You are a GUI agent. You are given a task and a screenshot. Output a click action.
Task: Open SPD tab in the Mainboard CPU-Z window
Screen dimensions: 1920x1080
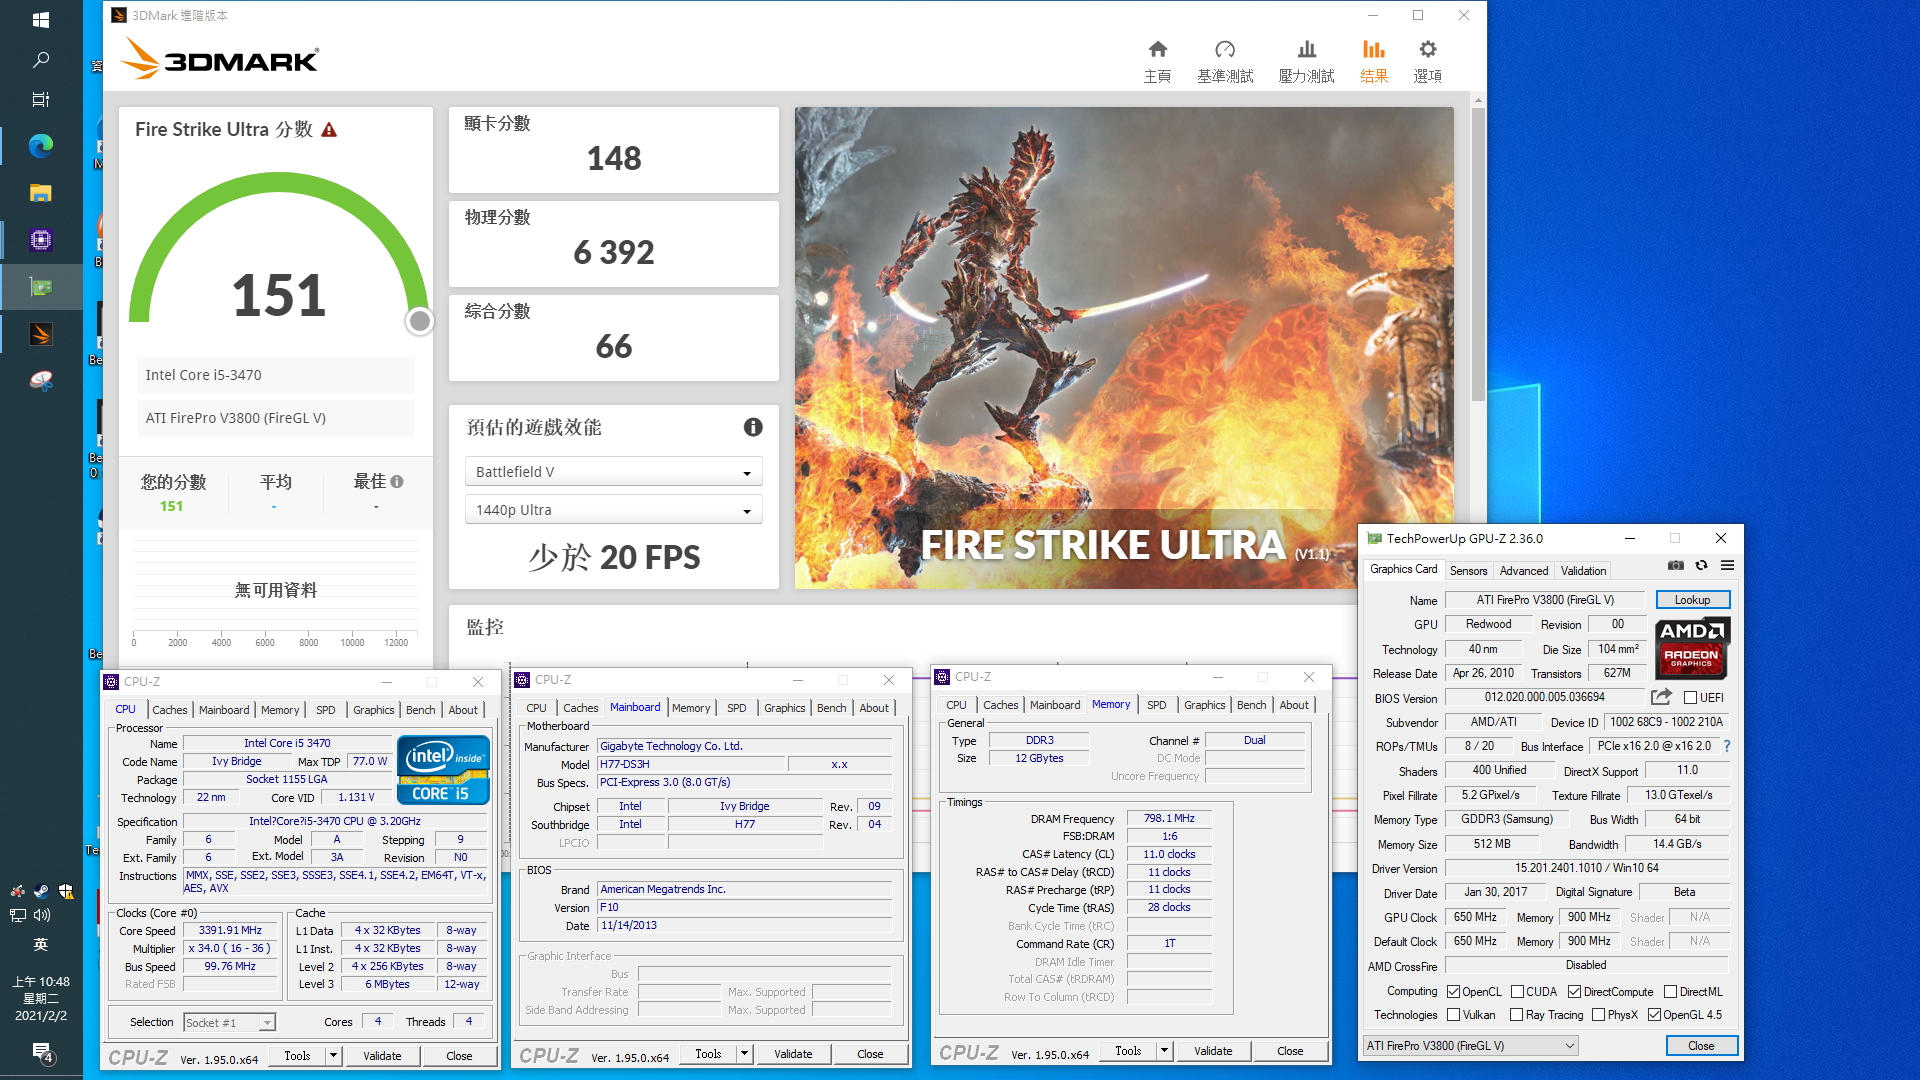pyautogui.click(x=737, y=708)
